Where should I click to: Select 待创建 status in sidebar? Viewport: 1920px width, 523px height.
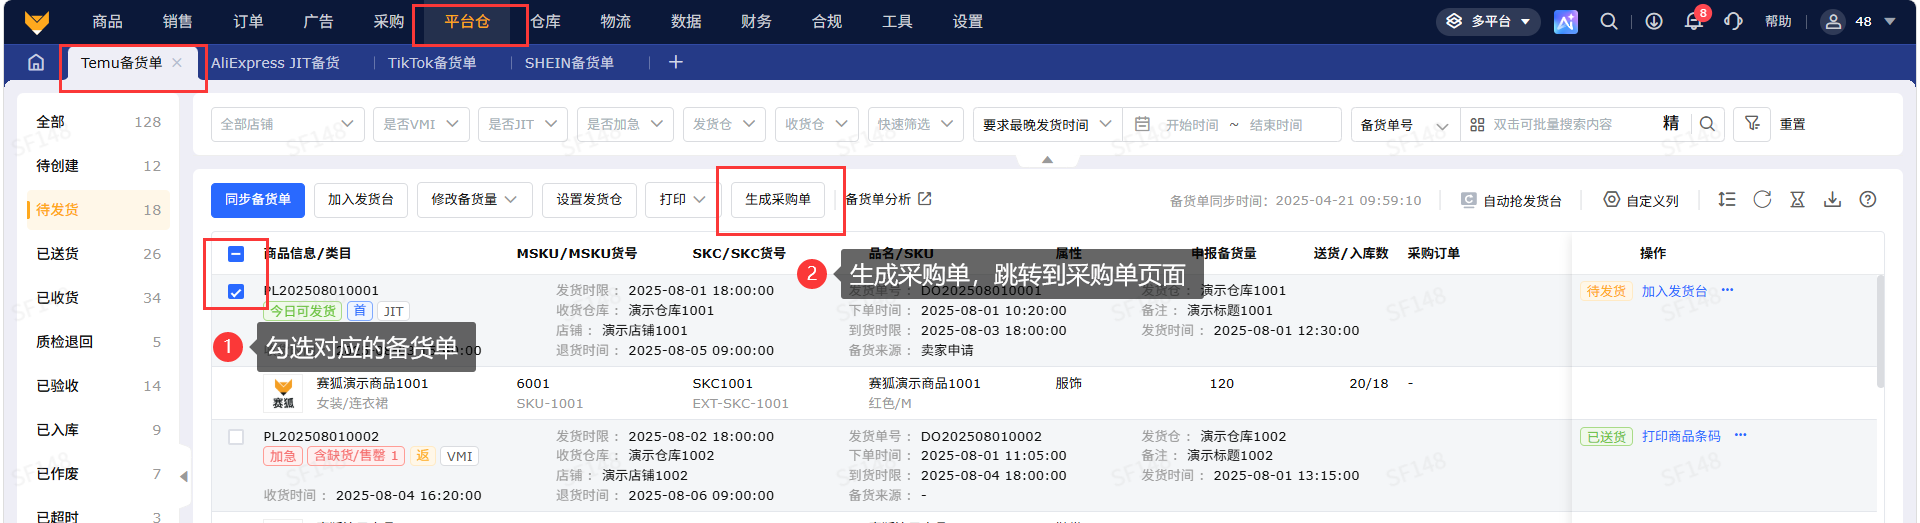point(98,166)
